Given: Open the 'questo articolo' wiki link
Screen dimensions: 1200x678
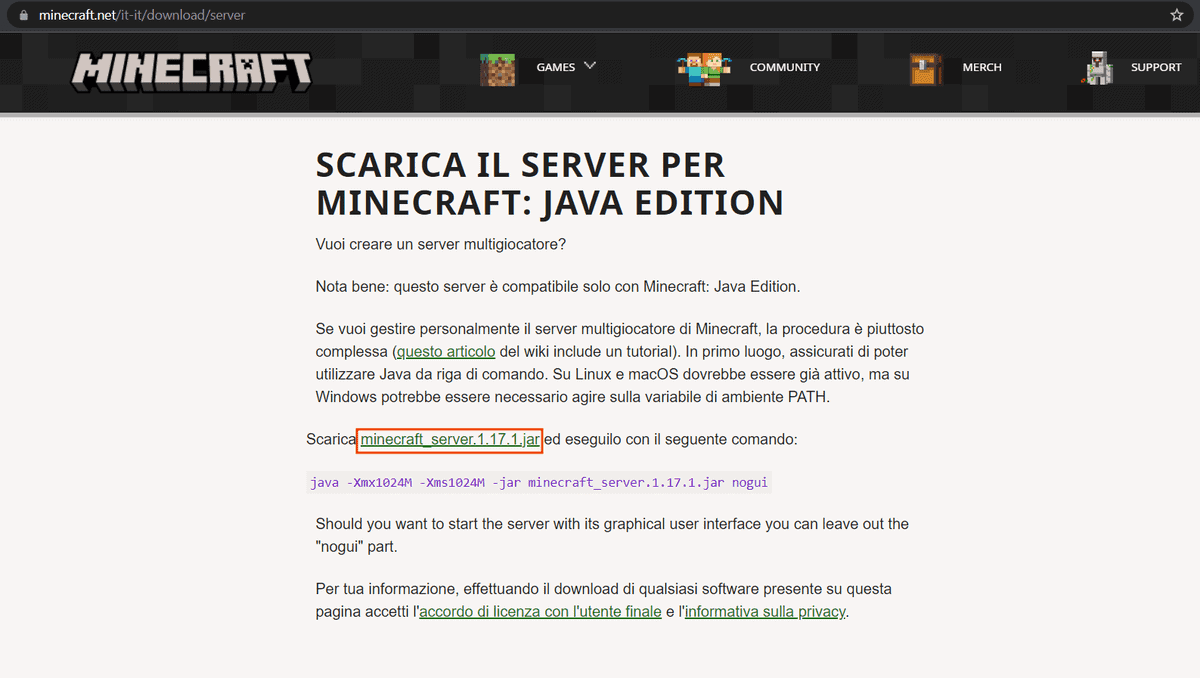Looking at the screenshot, I should pyautogui.click(x=445, y=351).
